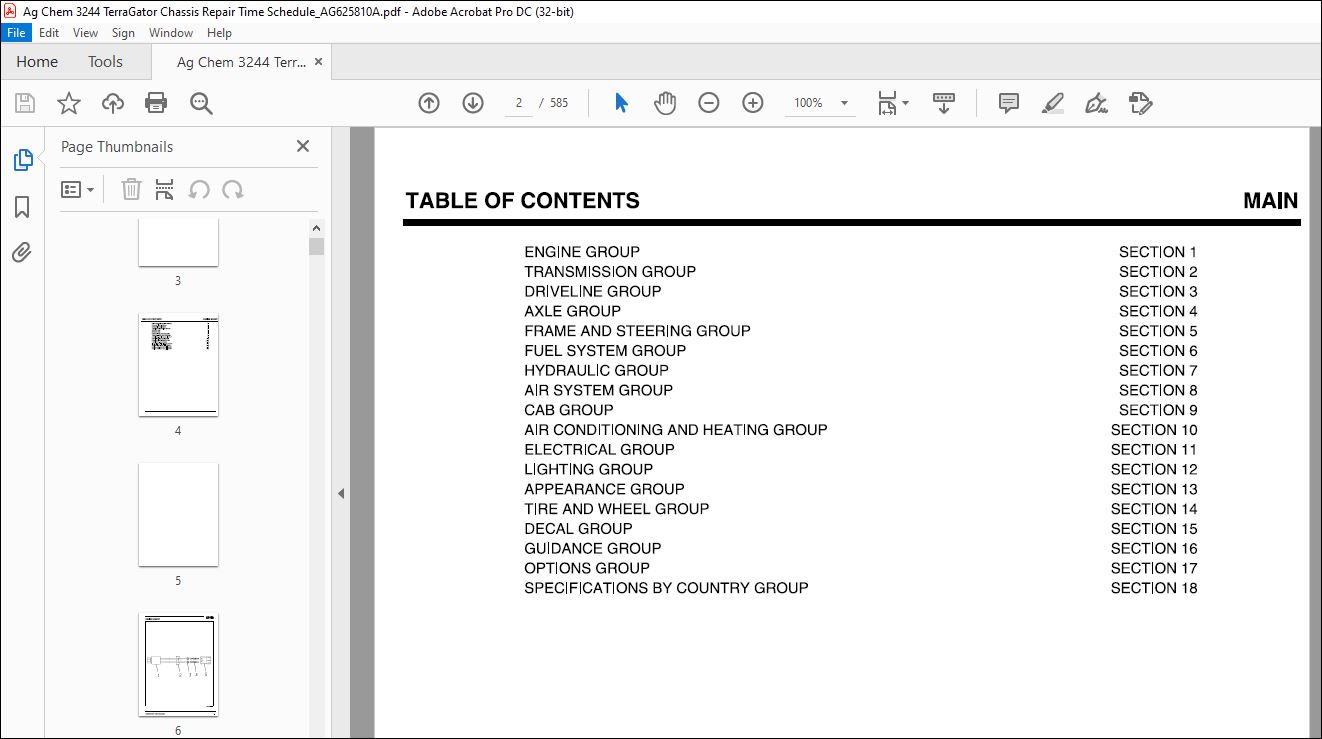Image resolution: width=1322 pixels, height=739 pixels.
Task: Open thumbnails options dropdown menu
Action: point(77,189)
